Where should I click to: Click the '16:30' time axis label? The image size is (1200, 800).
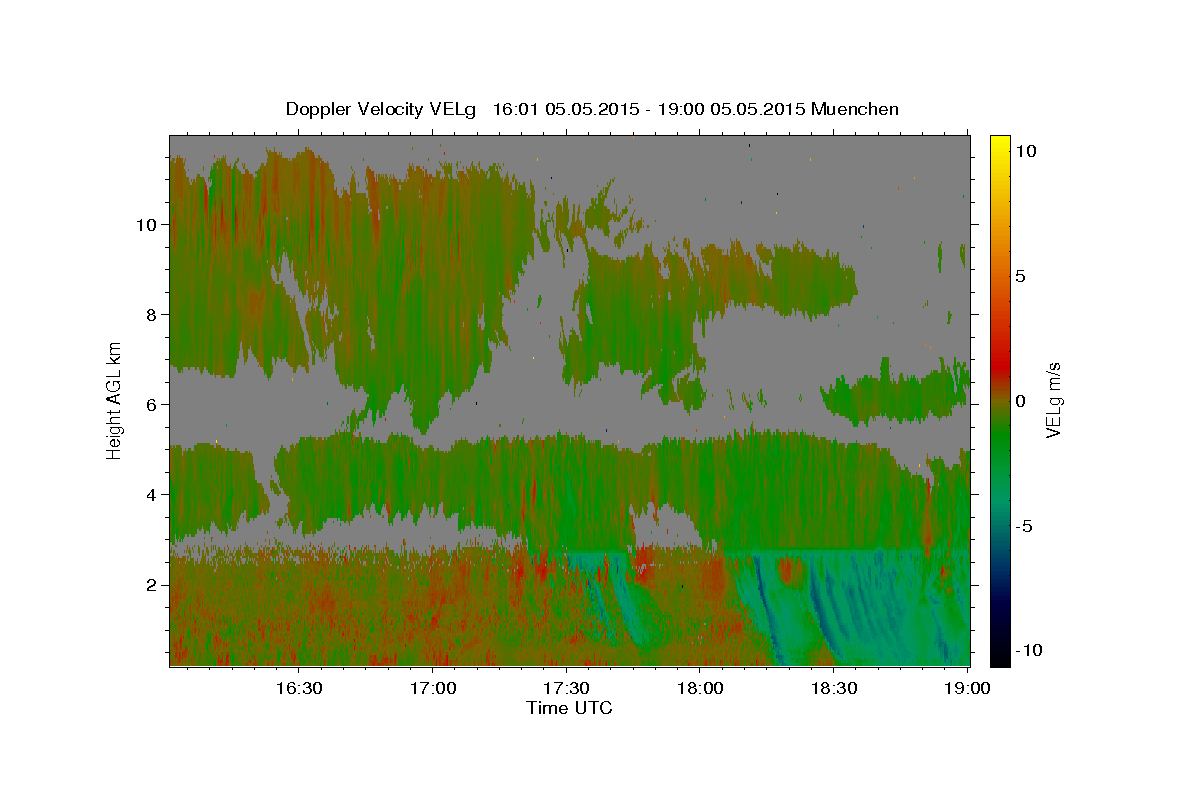pos(298,688)
